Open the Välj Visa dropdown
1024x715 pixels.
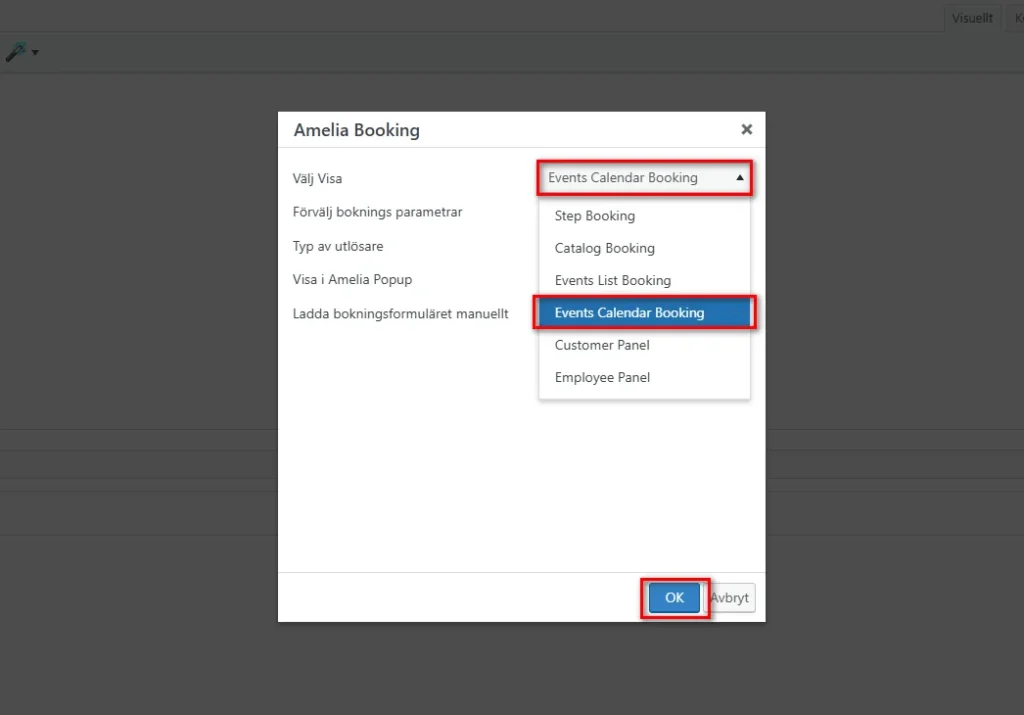[644, 178]
